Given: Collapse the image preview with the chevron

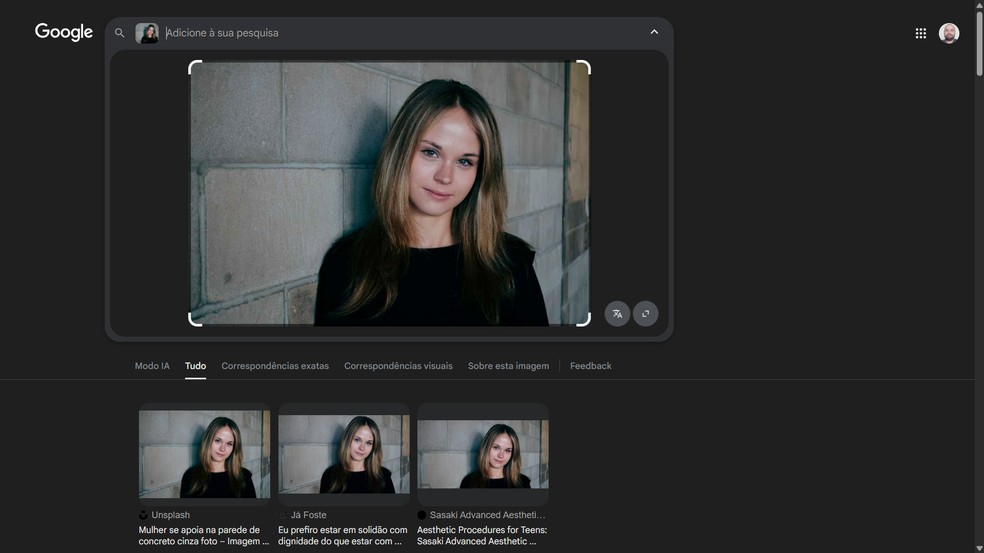Looking at the screenshot, I should (654, 32).
